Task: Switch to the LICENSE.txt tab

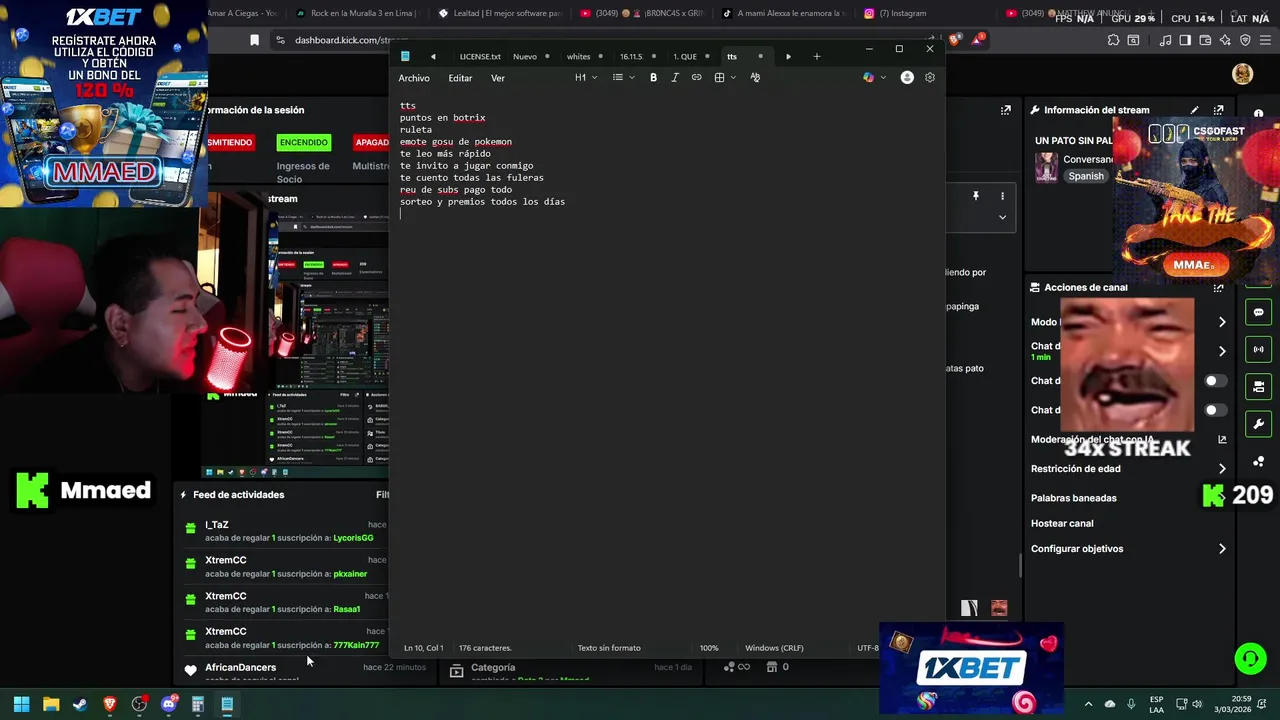Action: click(480, 56)
